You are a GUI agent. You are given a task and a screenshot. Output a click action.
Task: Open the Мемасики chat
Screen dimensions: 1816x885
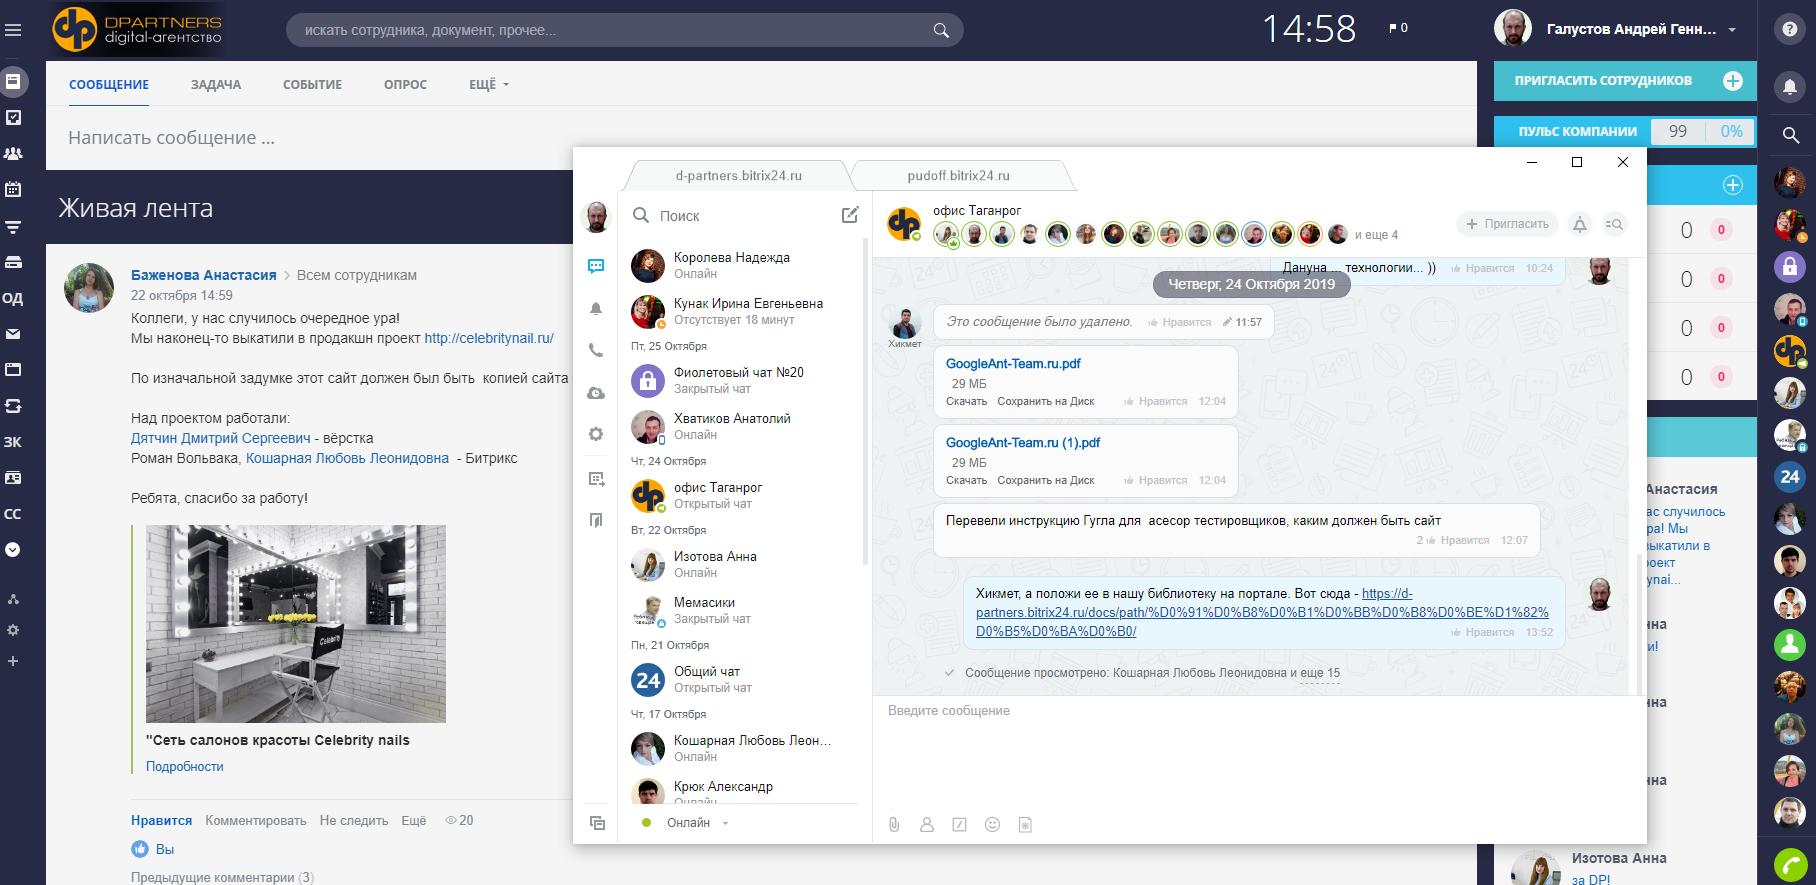(x=741, y=610)
